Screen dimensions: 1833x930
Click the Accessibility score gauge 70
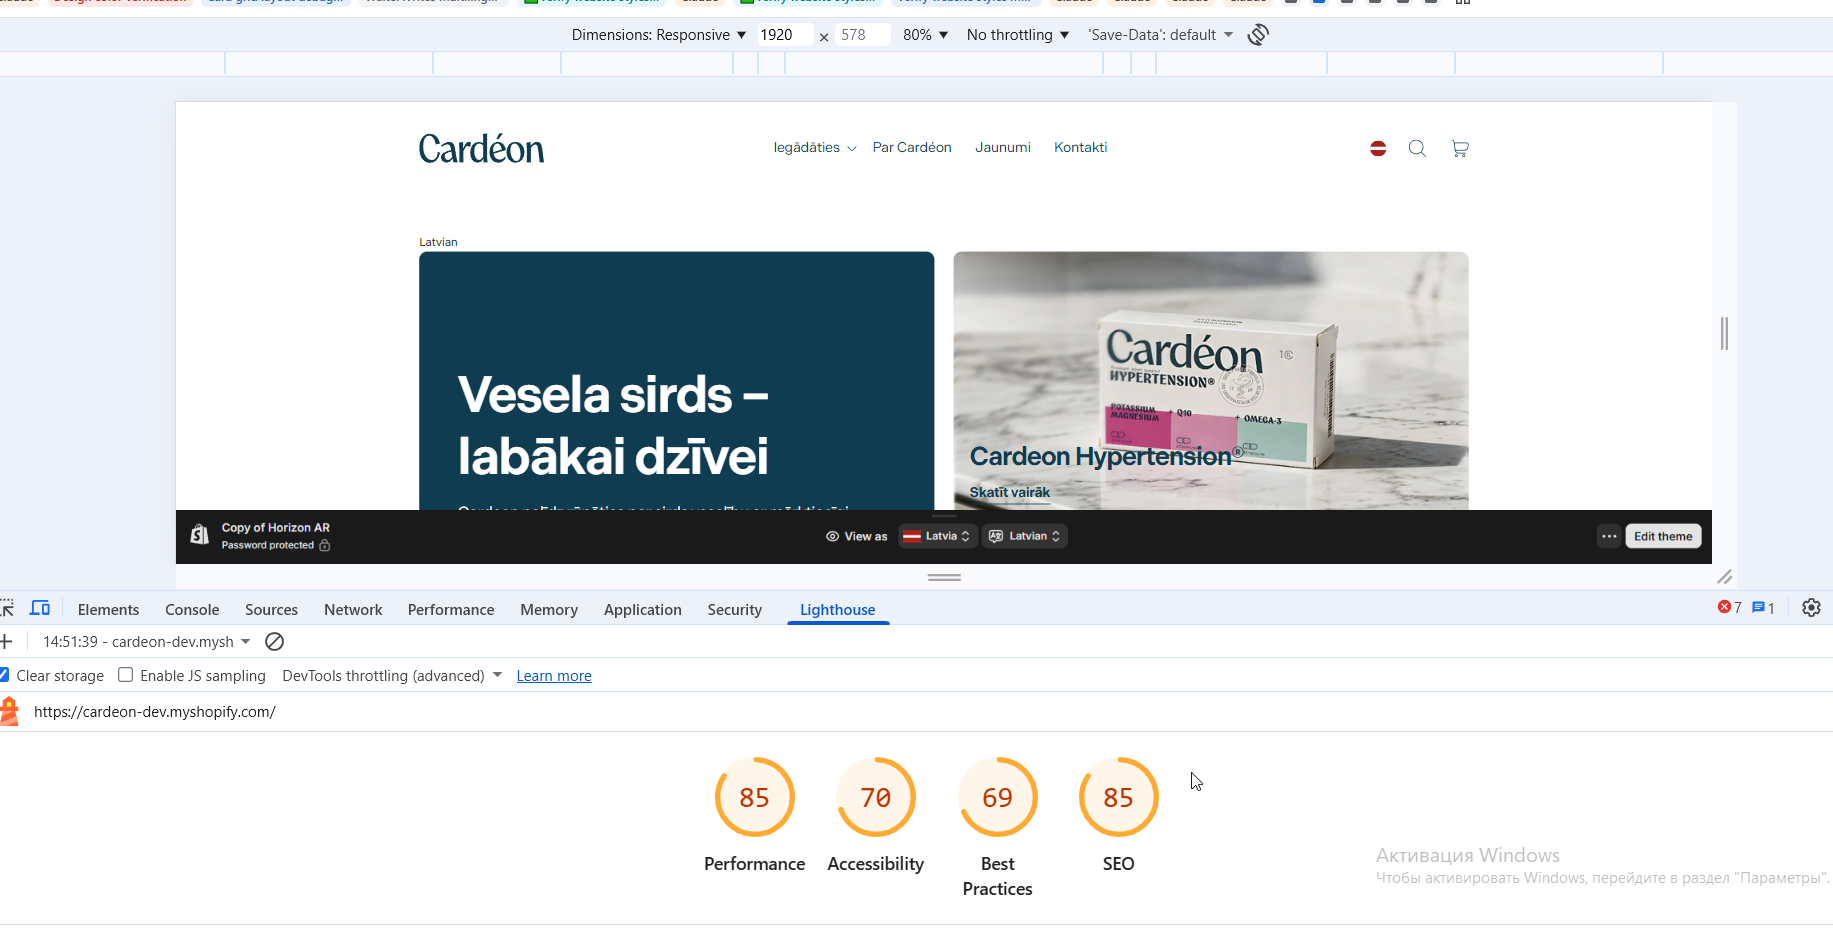coord(876,797)
